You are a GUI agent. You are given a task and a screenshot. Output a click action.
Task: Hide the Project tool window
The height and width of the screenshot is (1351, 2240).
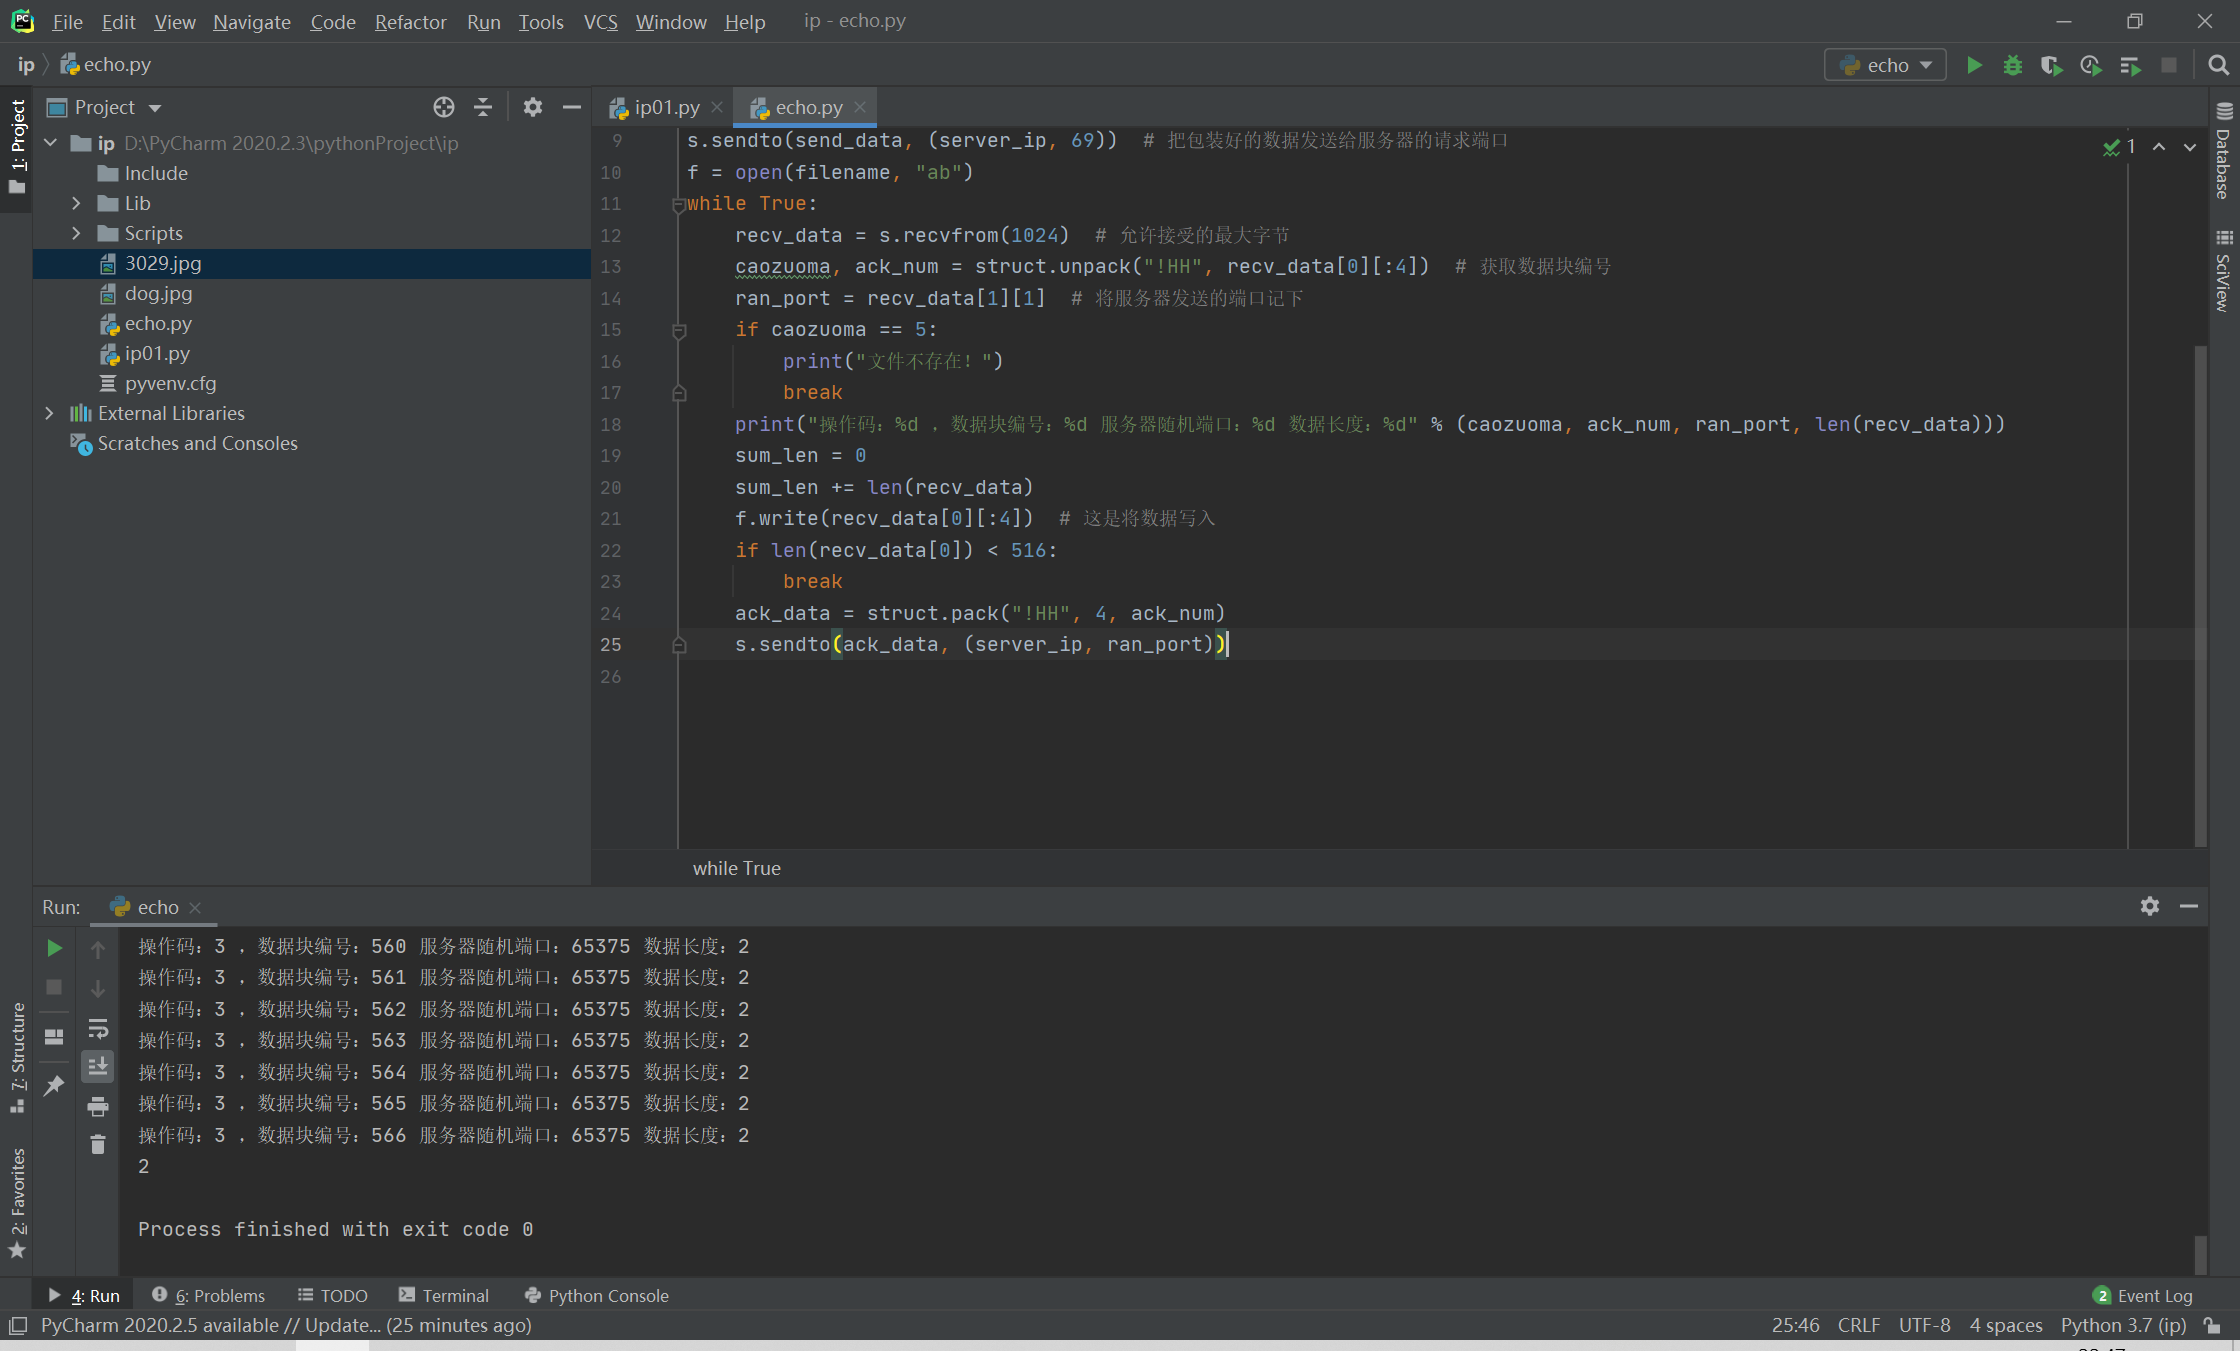coord(572,107)
